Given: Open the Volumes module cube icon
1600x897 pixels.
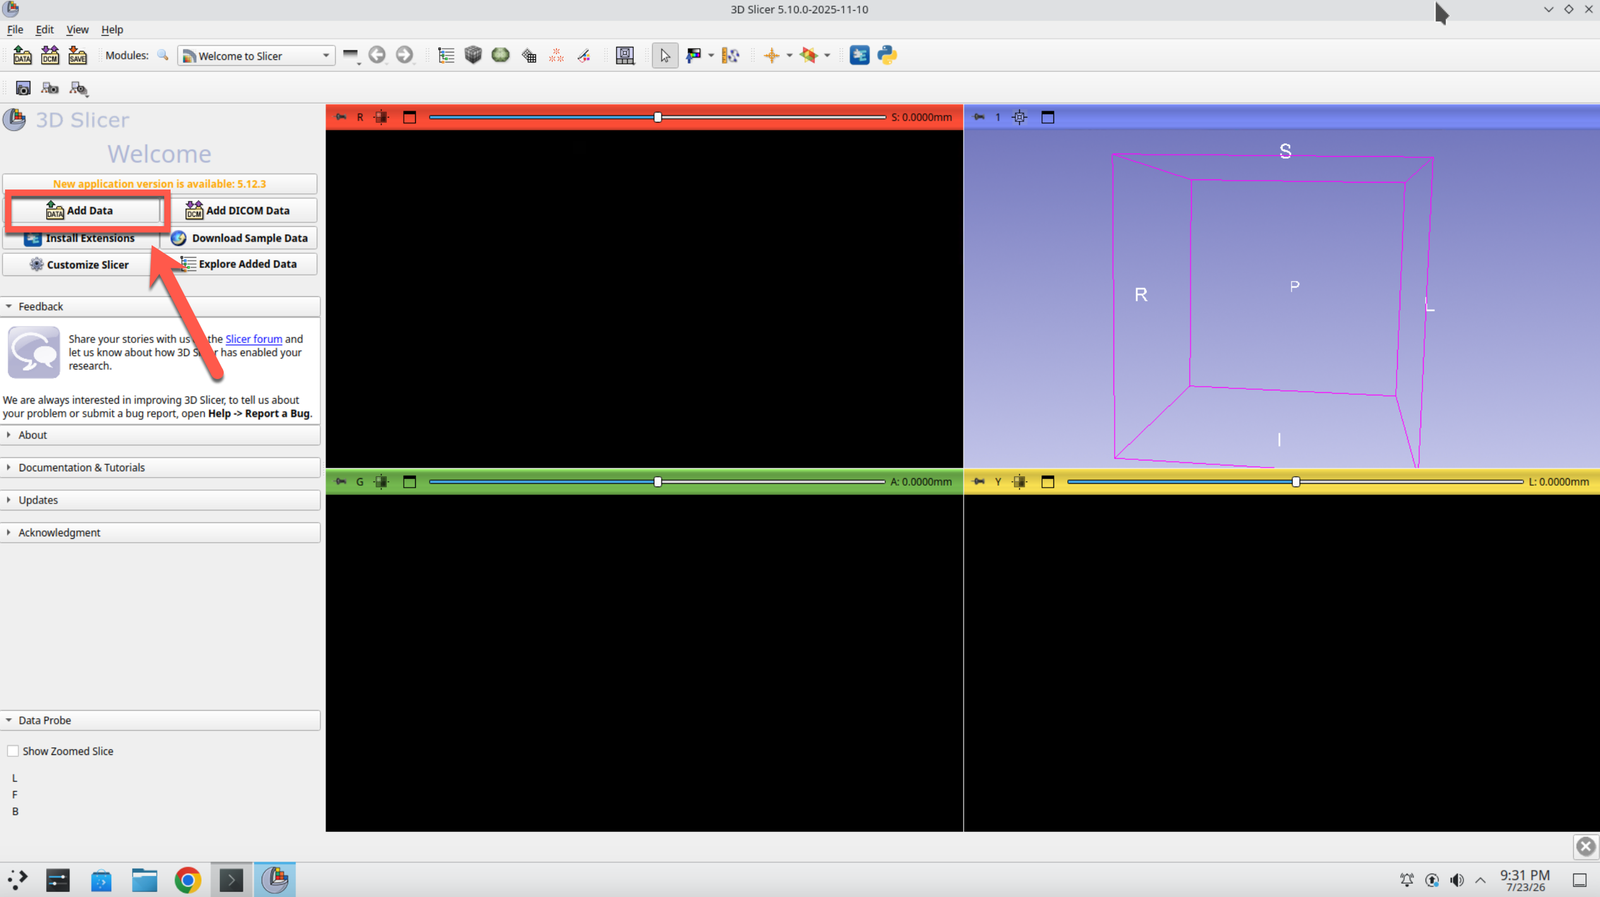Looking at the screenshot, I should (x=473, y=55).
